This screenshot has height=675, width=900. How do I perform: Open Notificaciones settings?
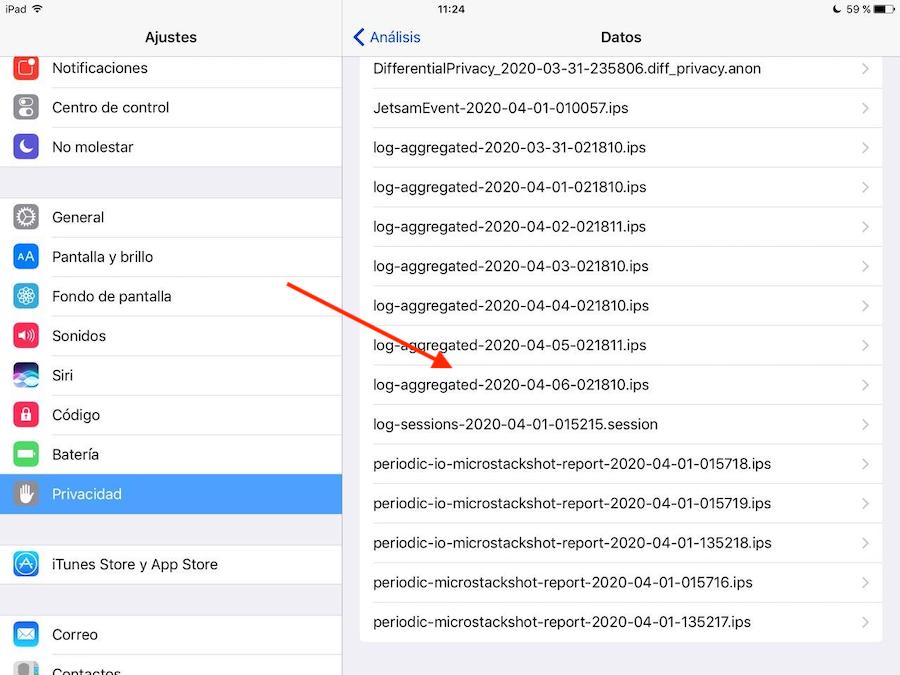click(x=170, y=68)
